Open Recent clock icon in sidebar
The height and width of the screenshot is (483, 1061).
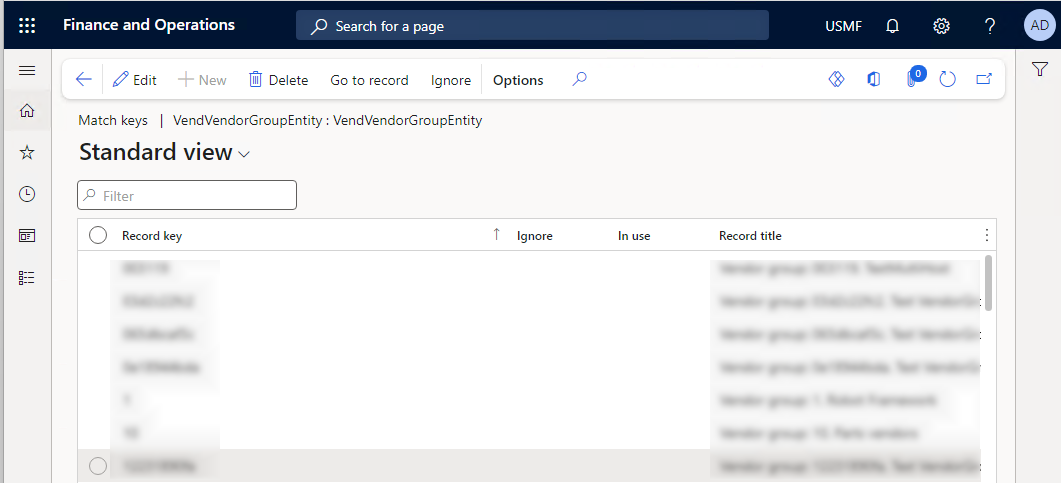[27, 194]
